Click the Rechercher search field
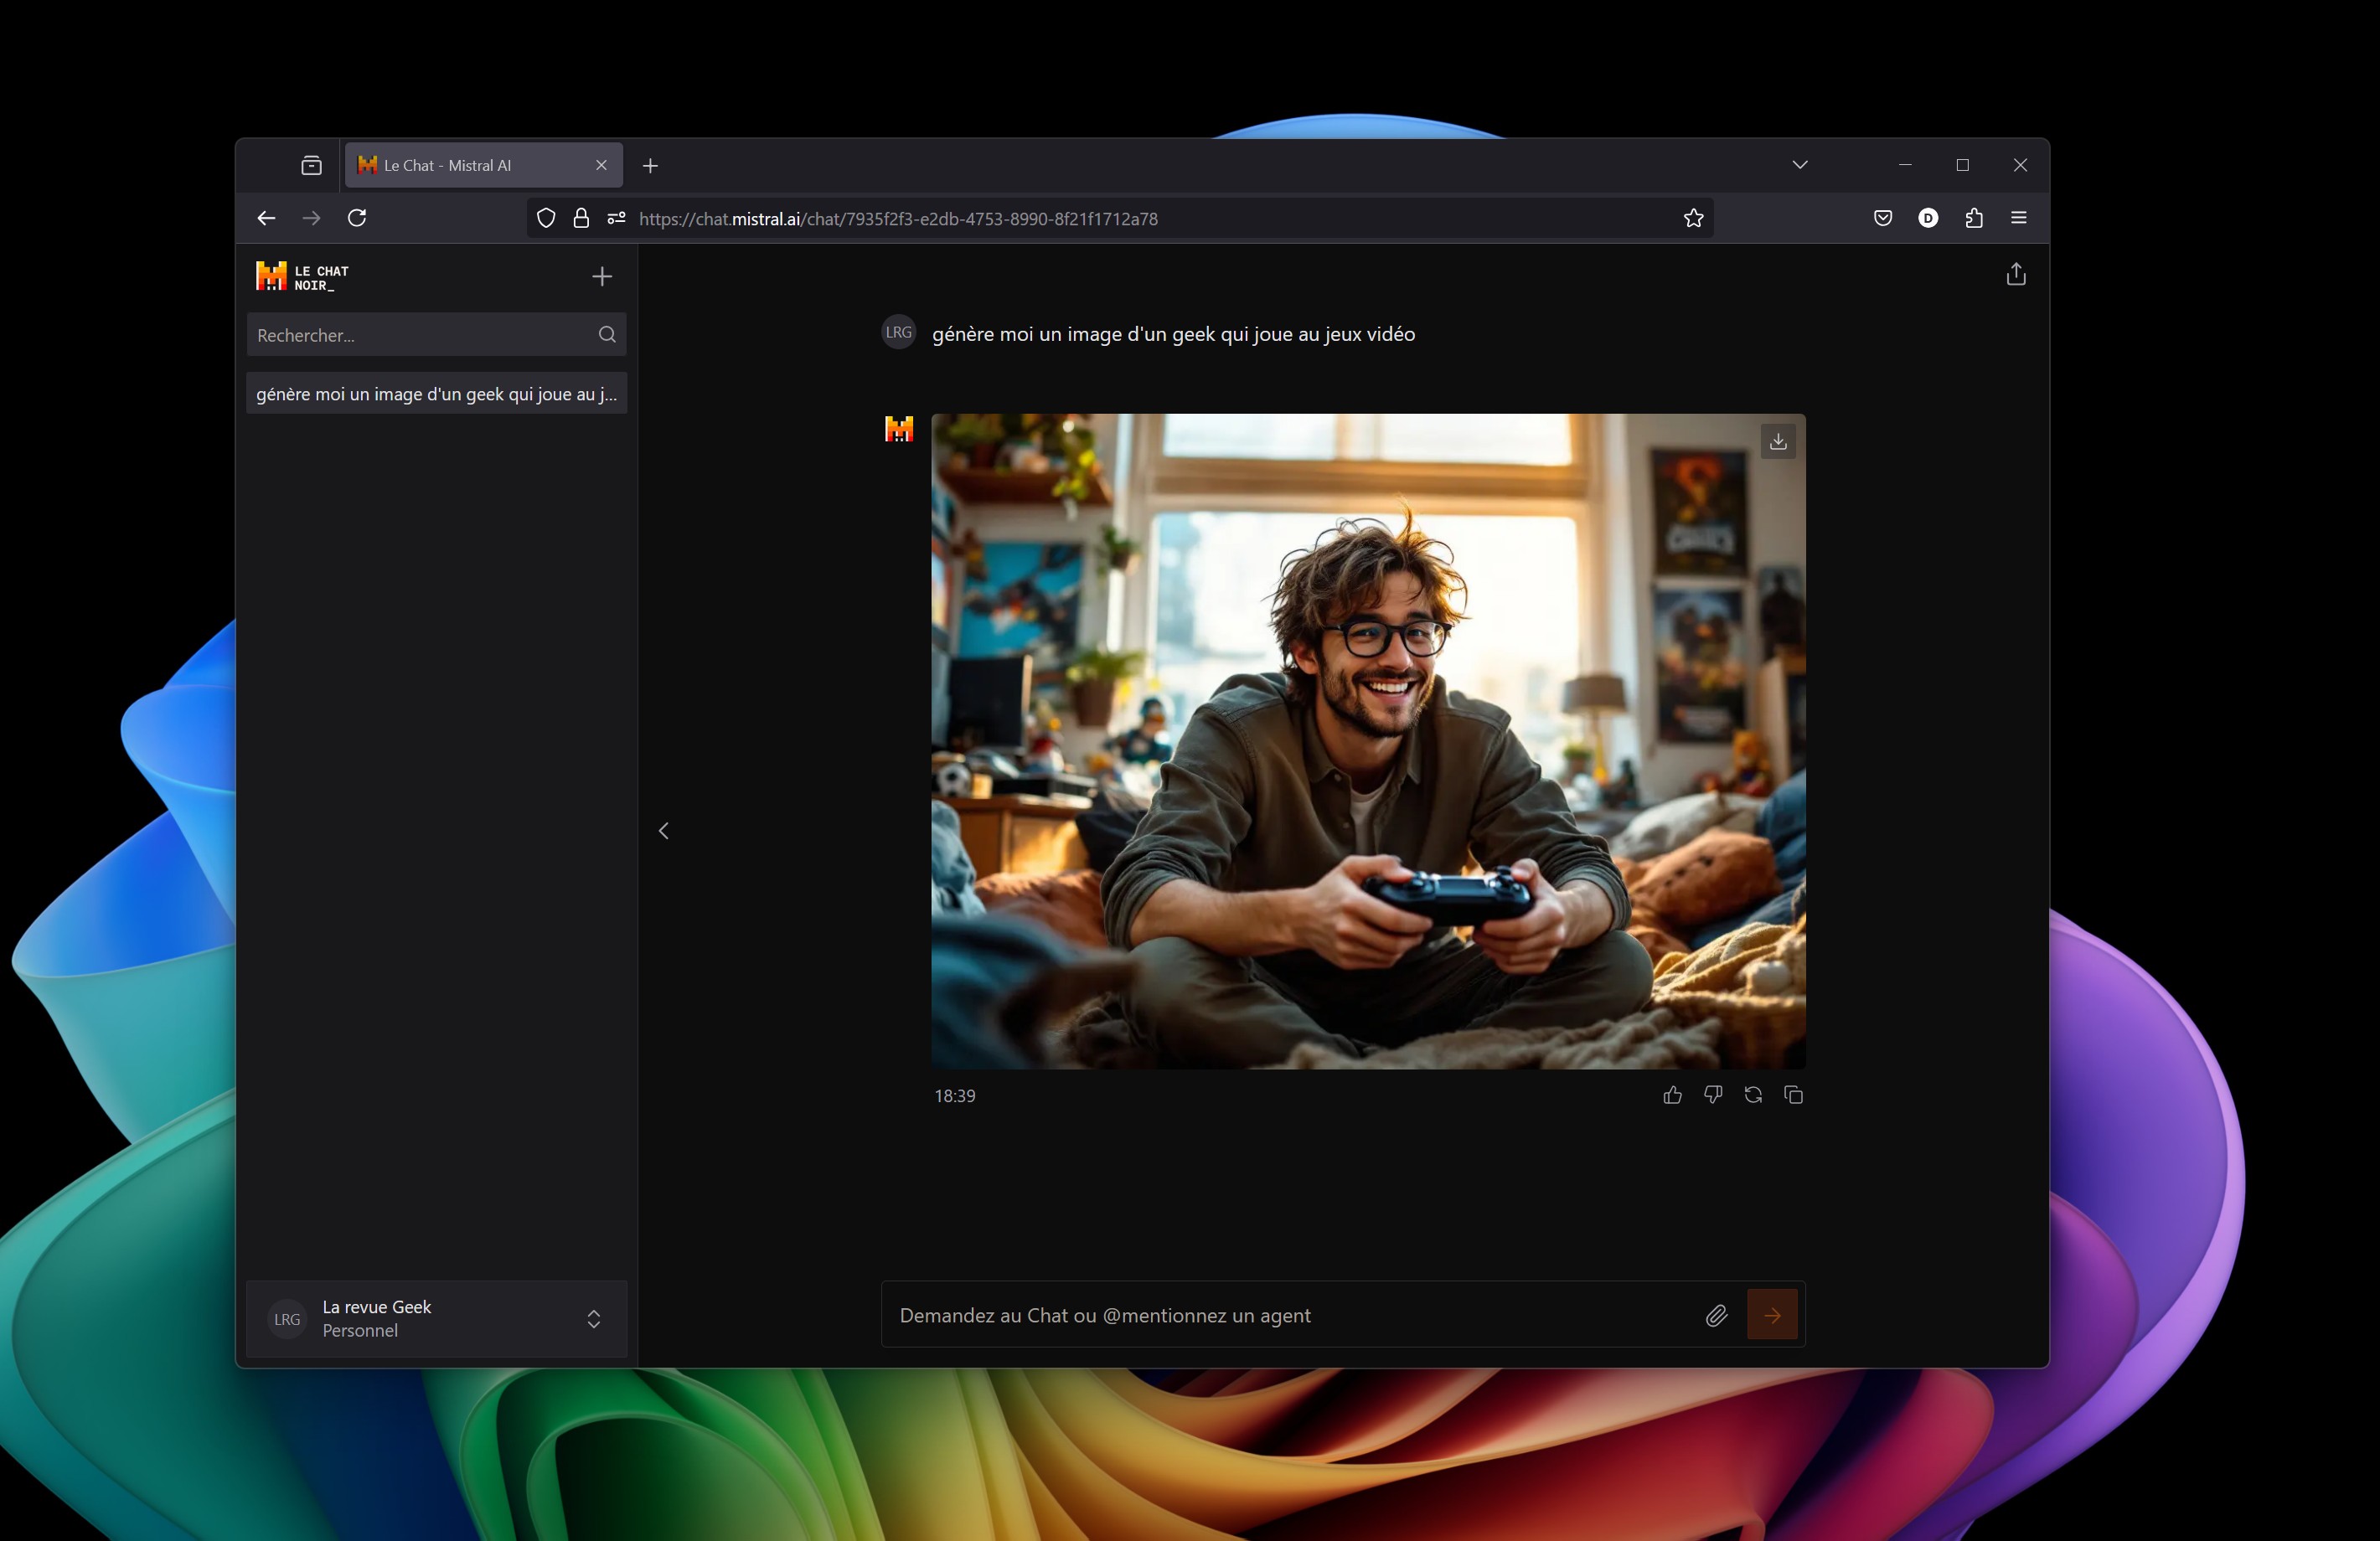Viewport: 2380px width, 1541px height. pos(420,335)
